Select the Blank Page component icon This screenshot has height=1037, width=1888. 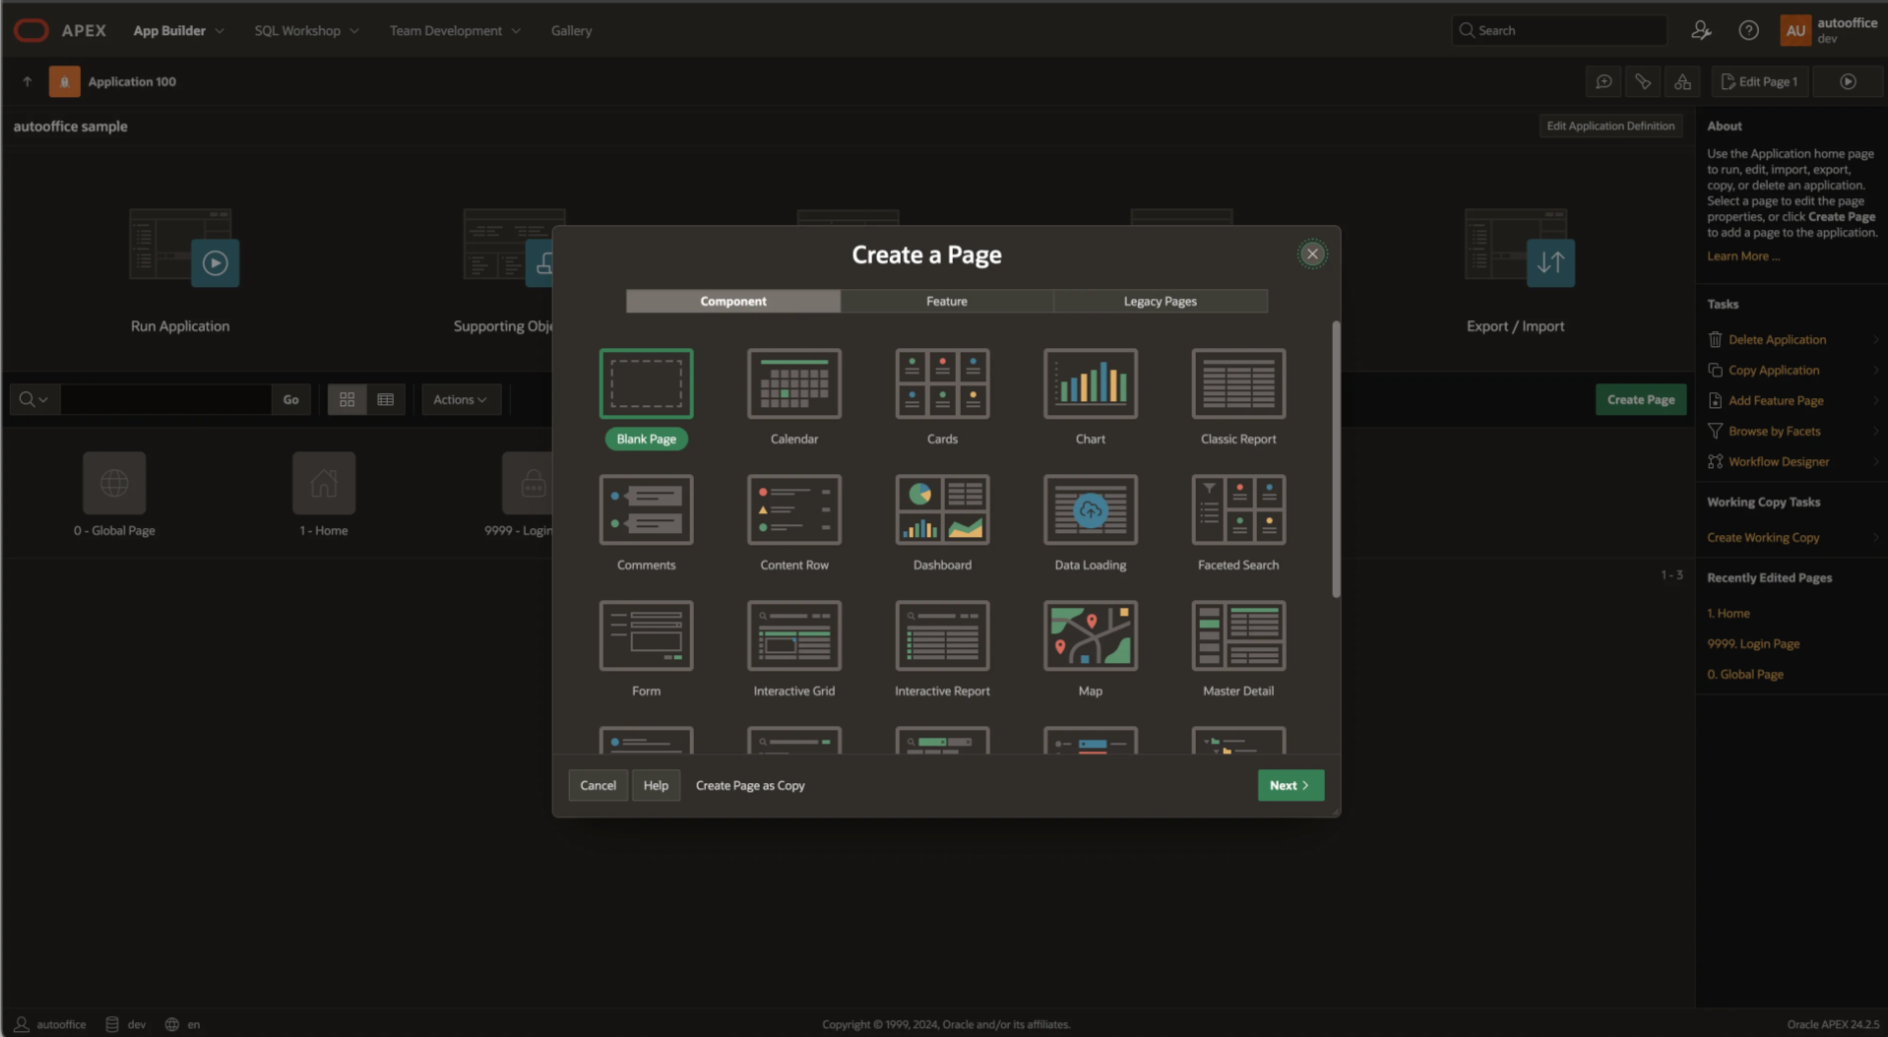tap(646, 383)
